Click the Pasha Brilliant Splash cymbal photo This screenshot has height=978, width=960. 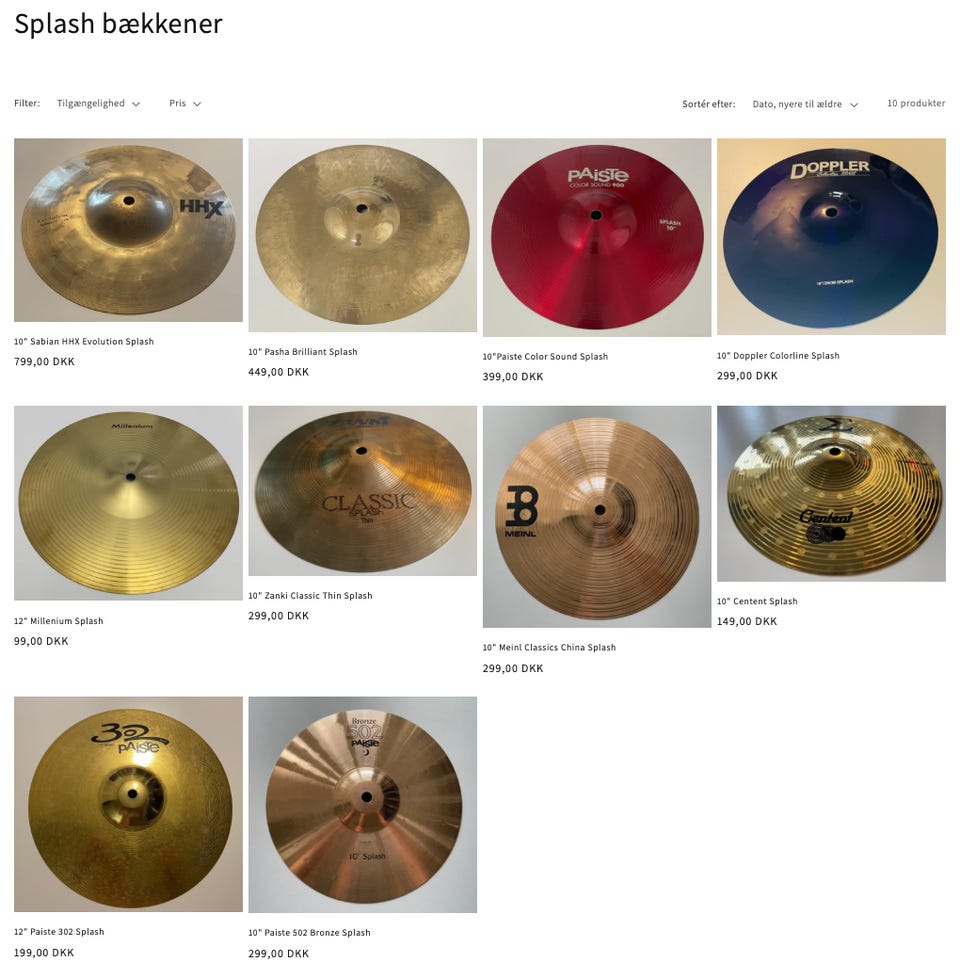pyautogui.click(x=362, y=235)
